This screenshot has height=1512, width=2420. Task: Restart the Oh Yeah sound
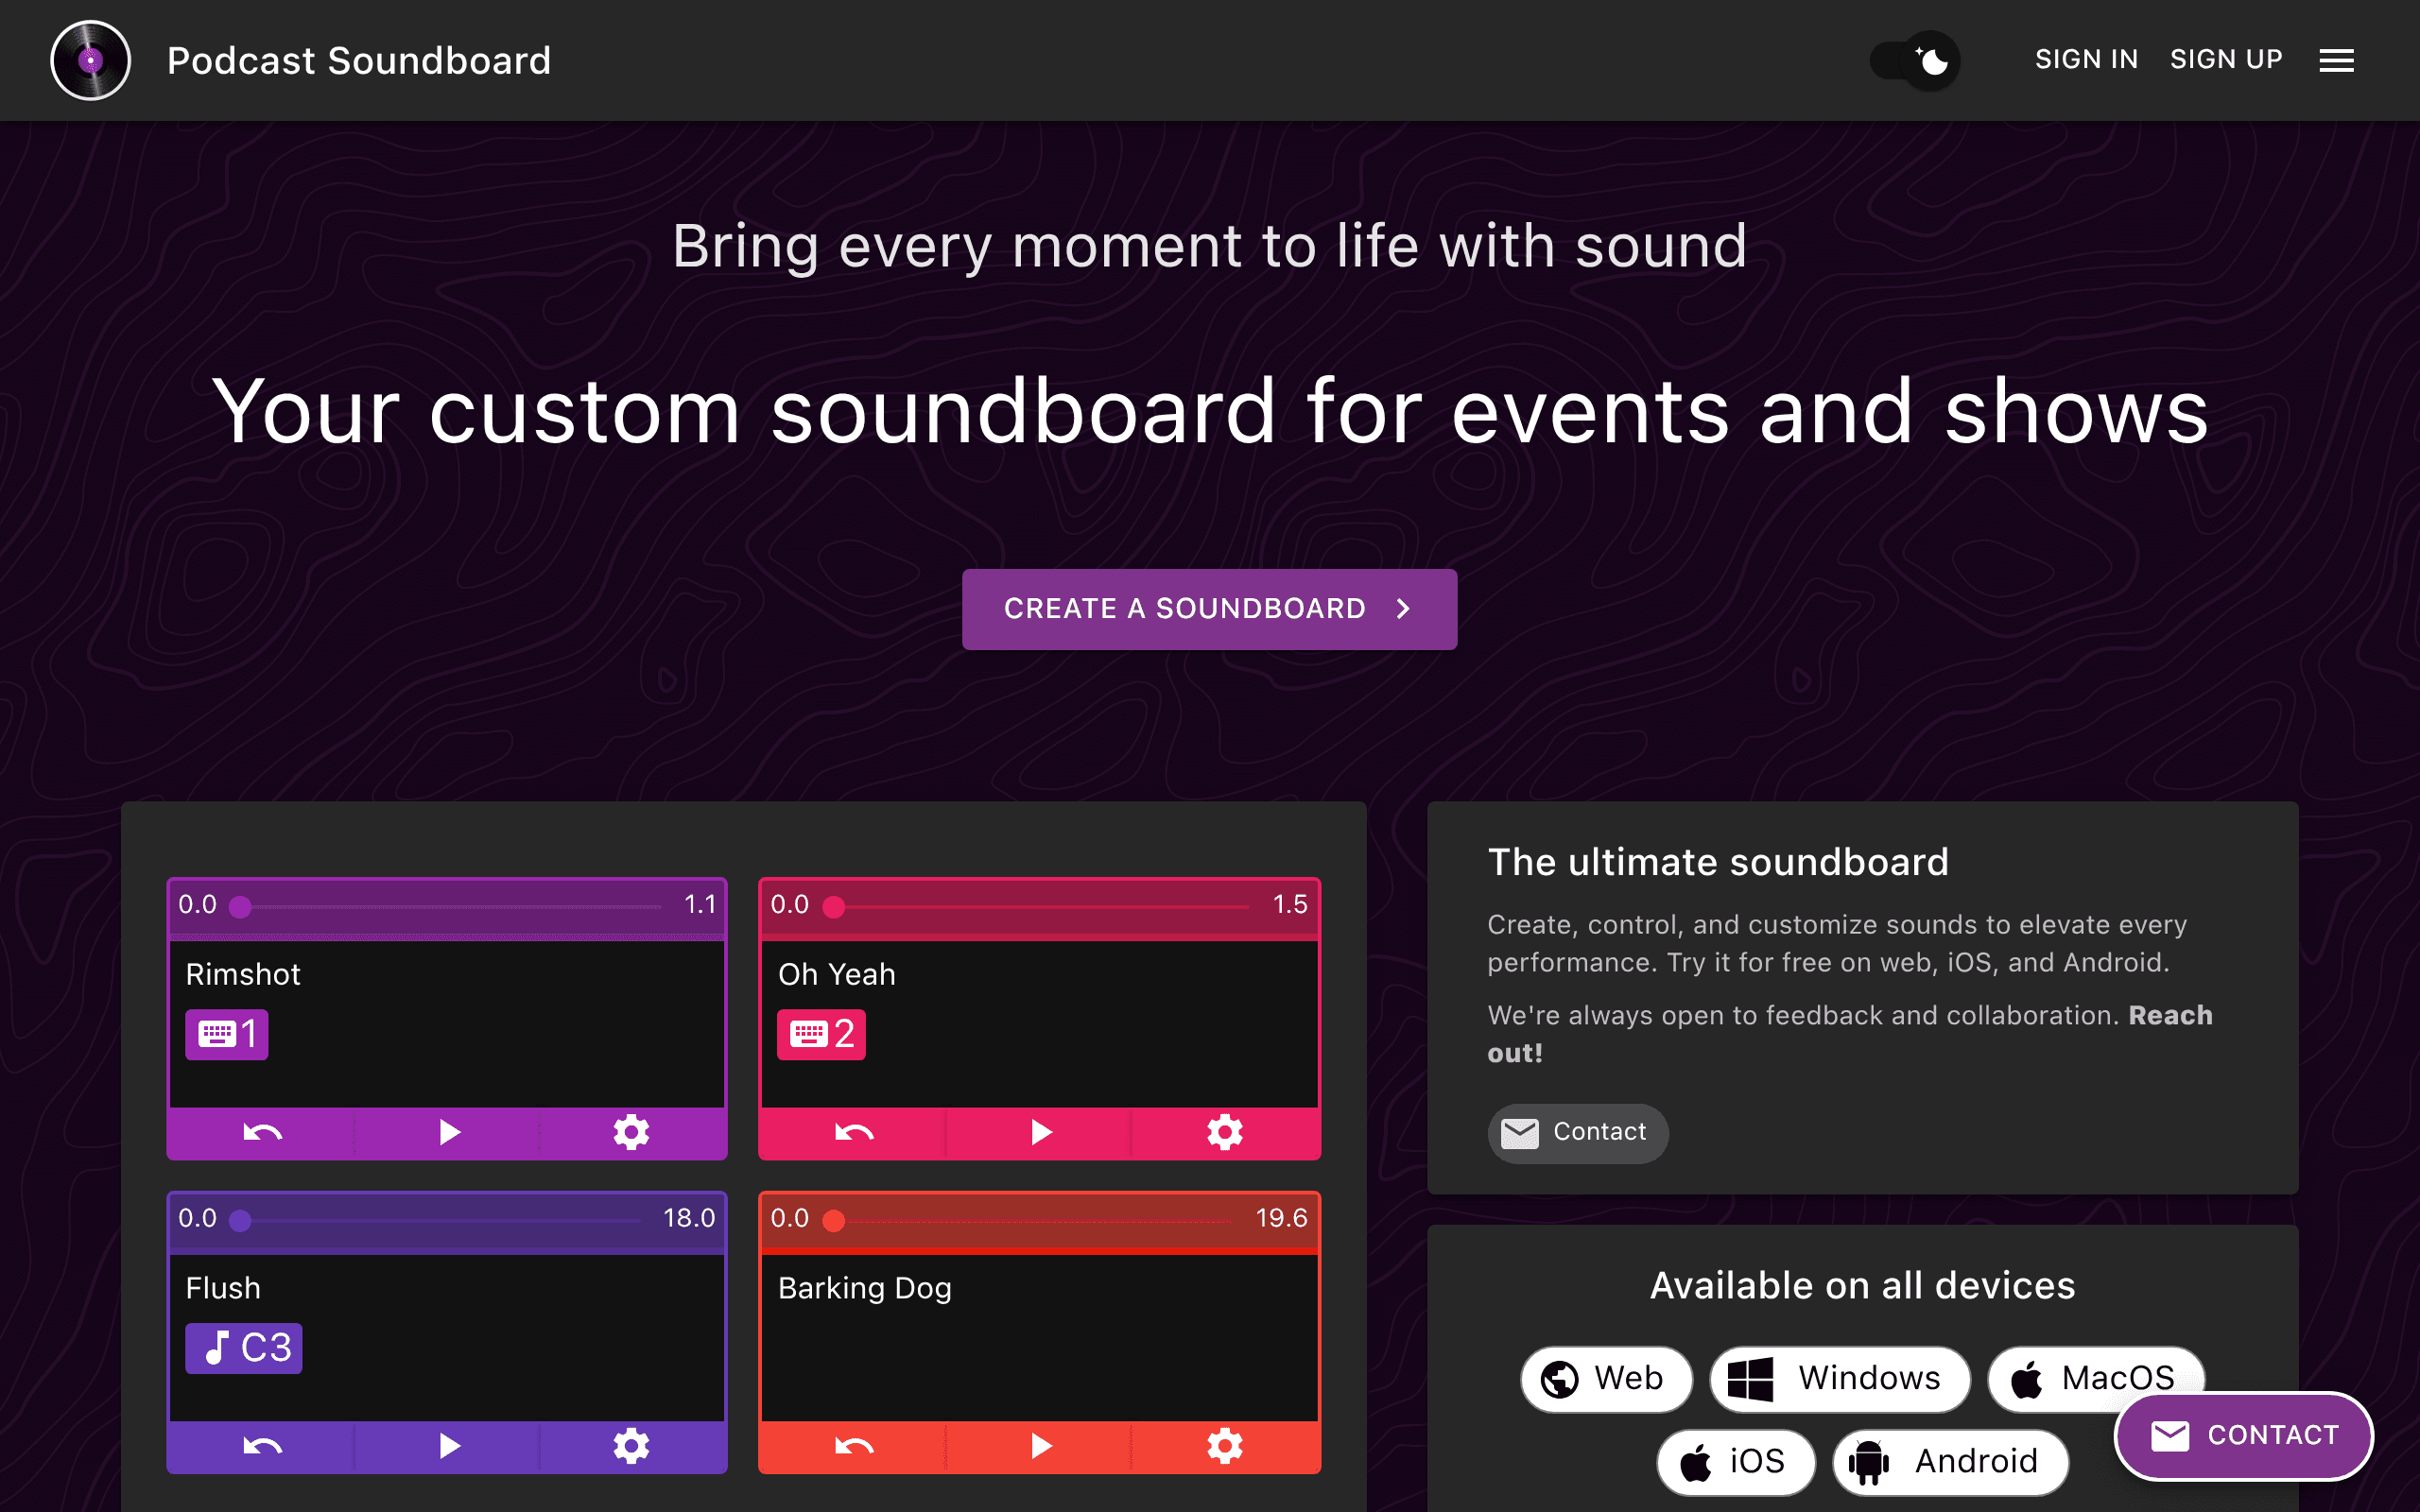[x=852, y=1132]
